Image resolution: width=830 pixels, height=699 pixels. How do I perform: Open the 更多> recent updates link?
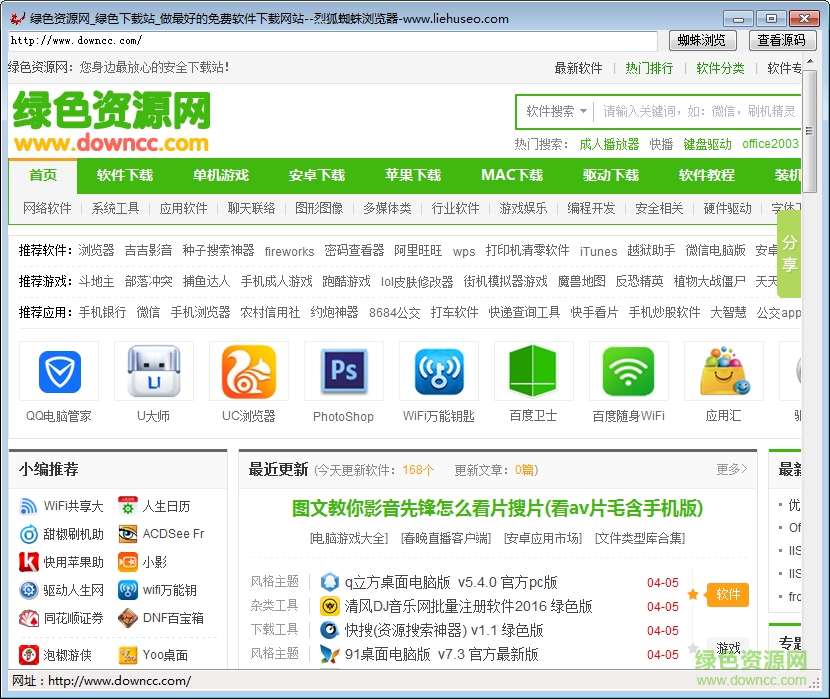coord(729,470)
